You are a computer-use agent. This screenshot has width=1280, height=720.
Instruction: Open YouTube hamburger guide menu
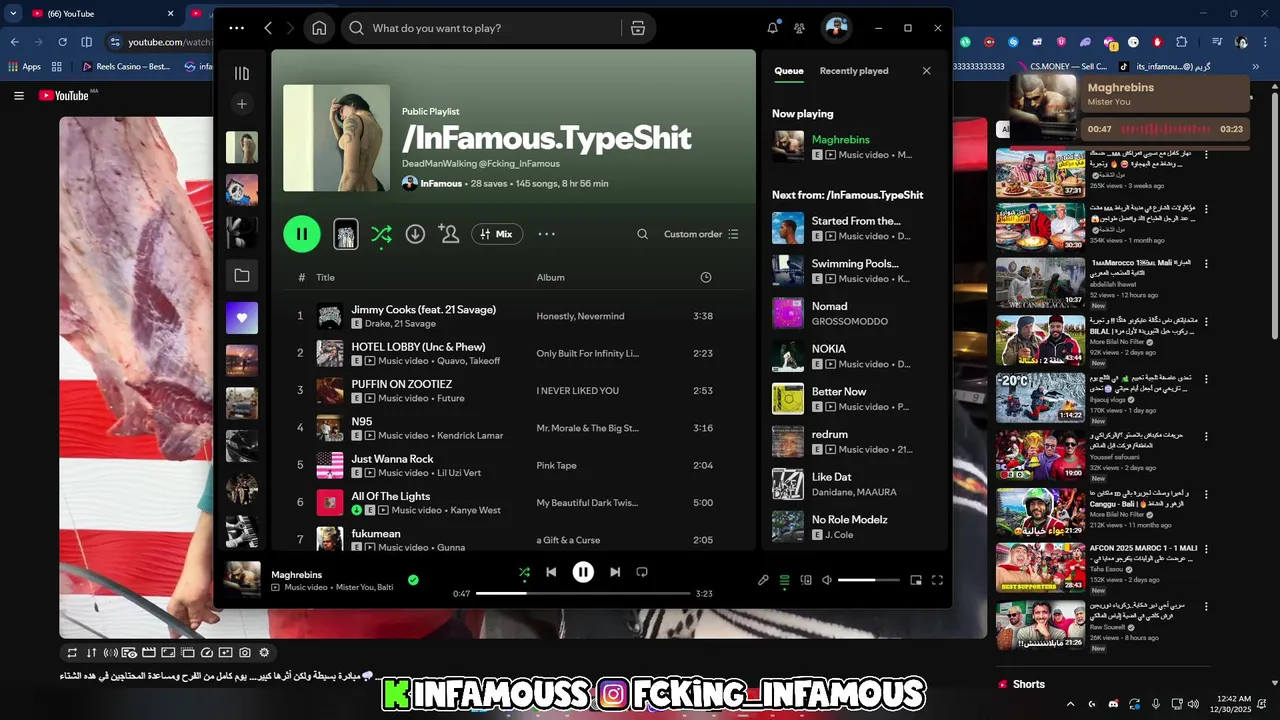click(x=19, y=96)
